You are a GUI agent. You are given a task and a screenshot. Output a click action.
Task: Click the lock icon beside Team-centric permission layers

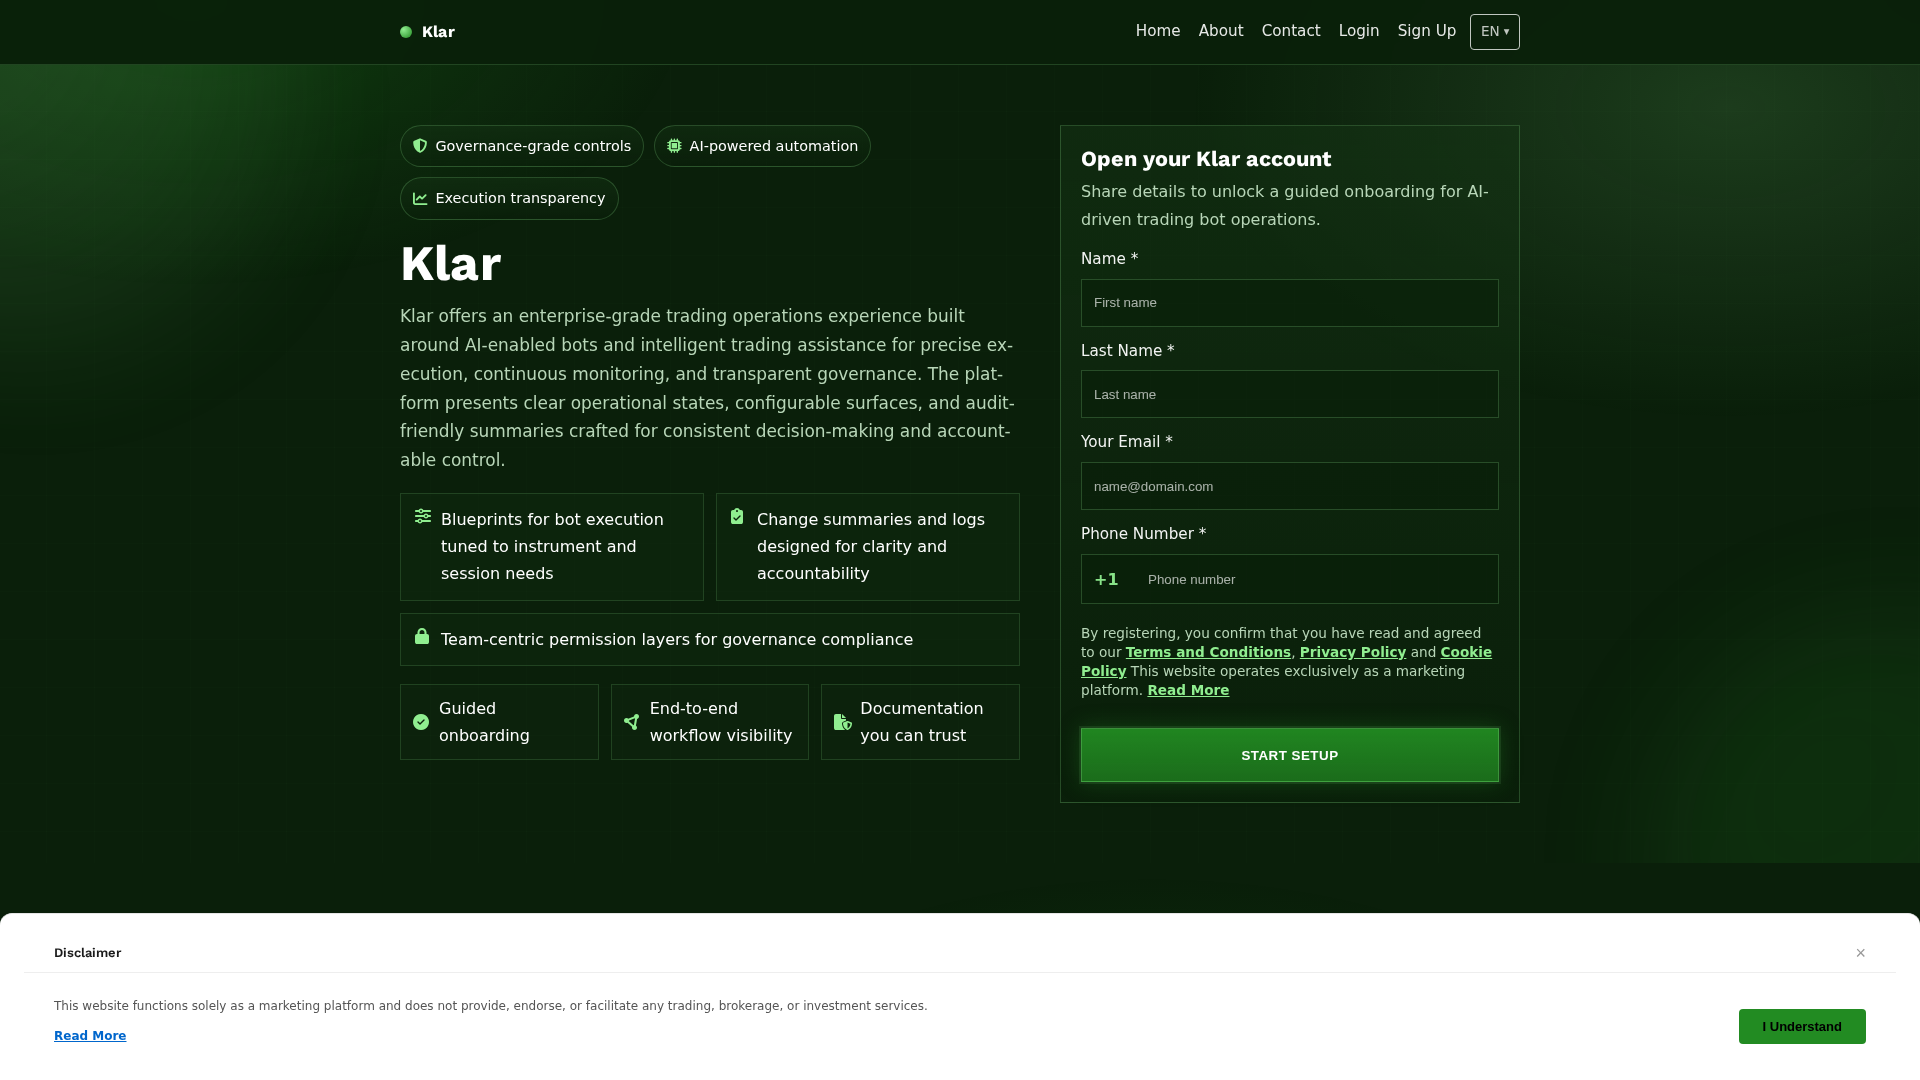tap(422, 636)
